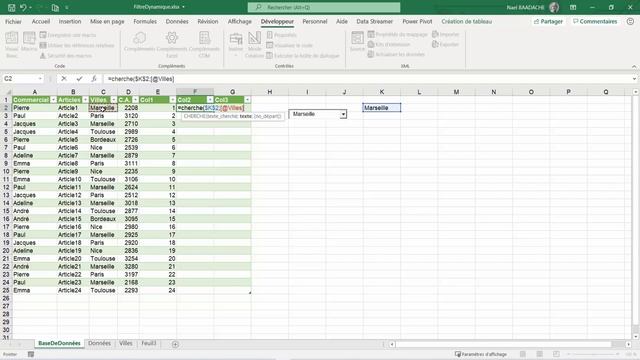Viewport: 640px width, 360px height.
Task: Open the Col1 column filter dropdown
Action: click(x=172, y=100)
